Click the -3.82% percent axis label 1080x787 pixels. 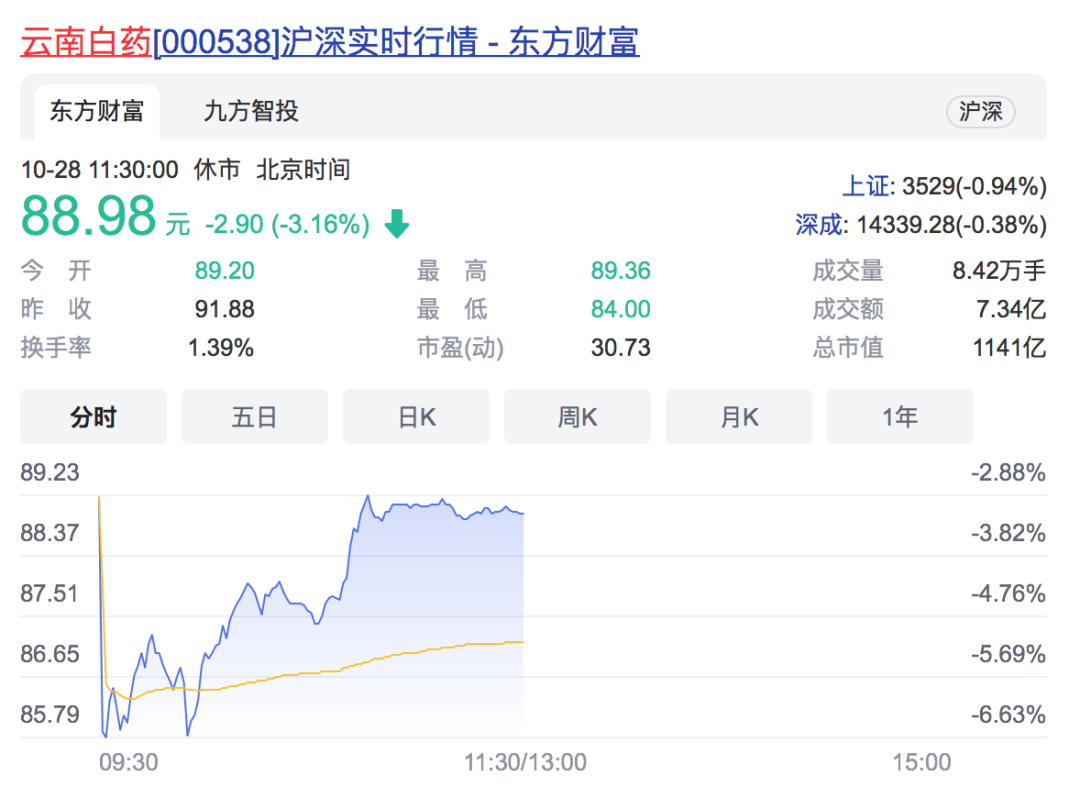tap(1008, 533)
